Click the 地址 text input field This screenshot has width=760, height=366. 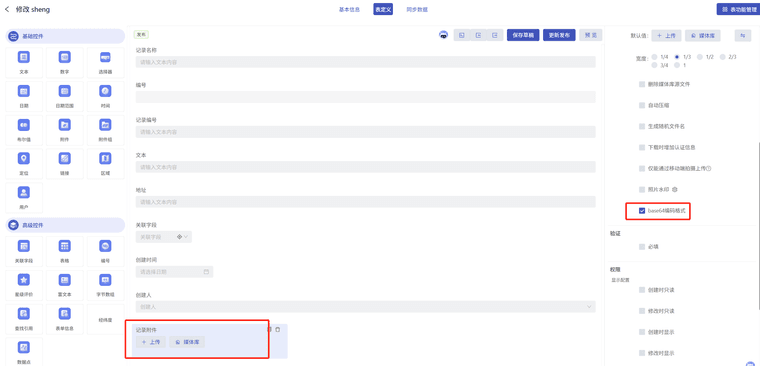pyautogui.click(x=365, y=202)
